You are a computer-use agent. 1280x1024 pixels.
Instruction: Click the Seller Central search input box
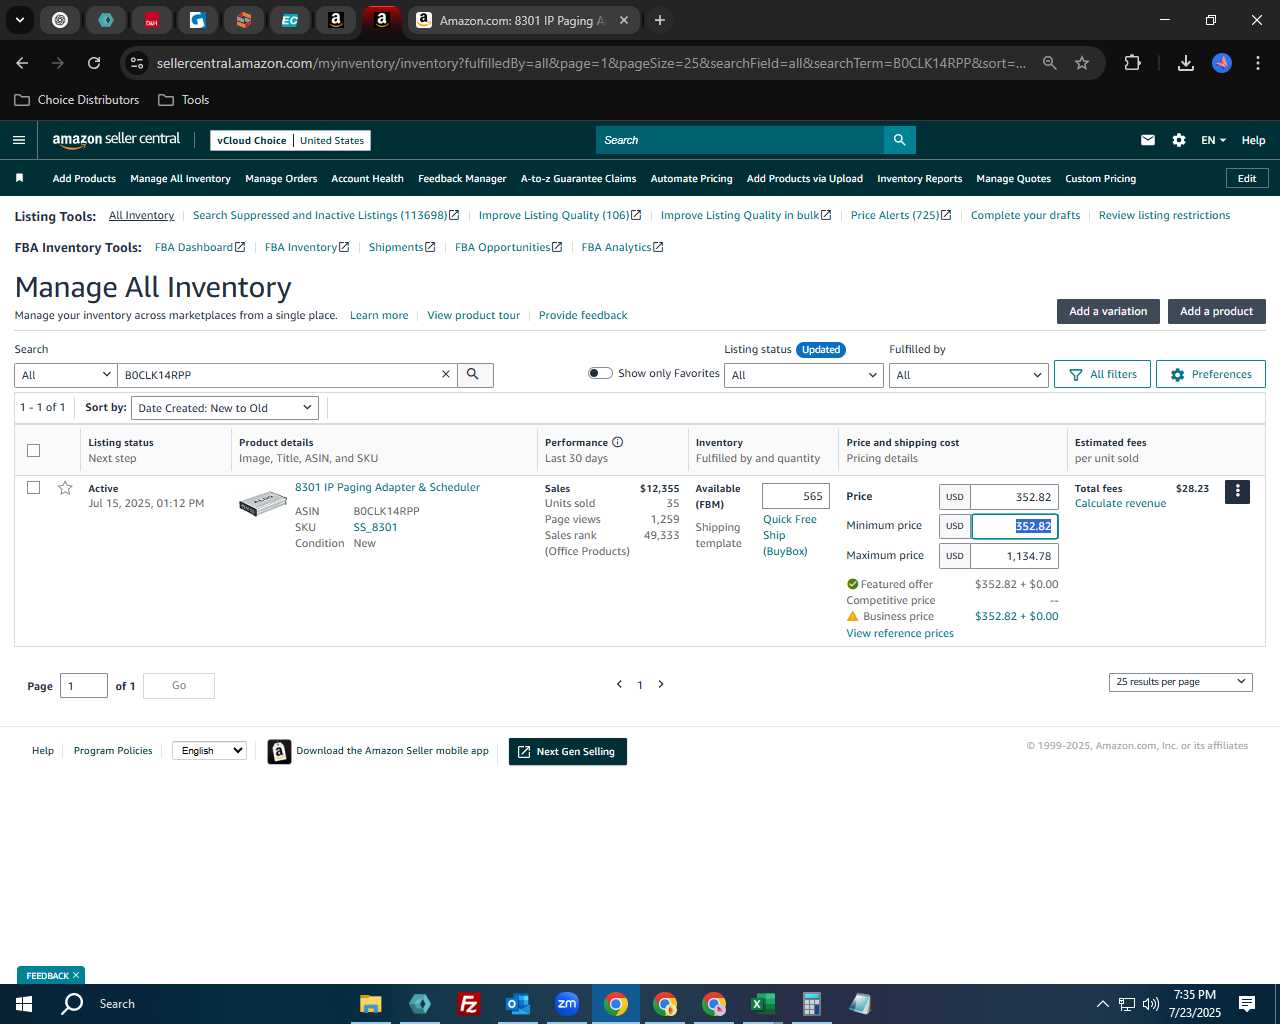[740, 140]
